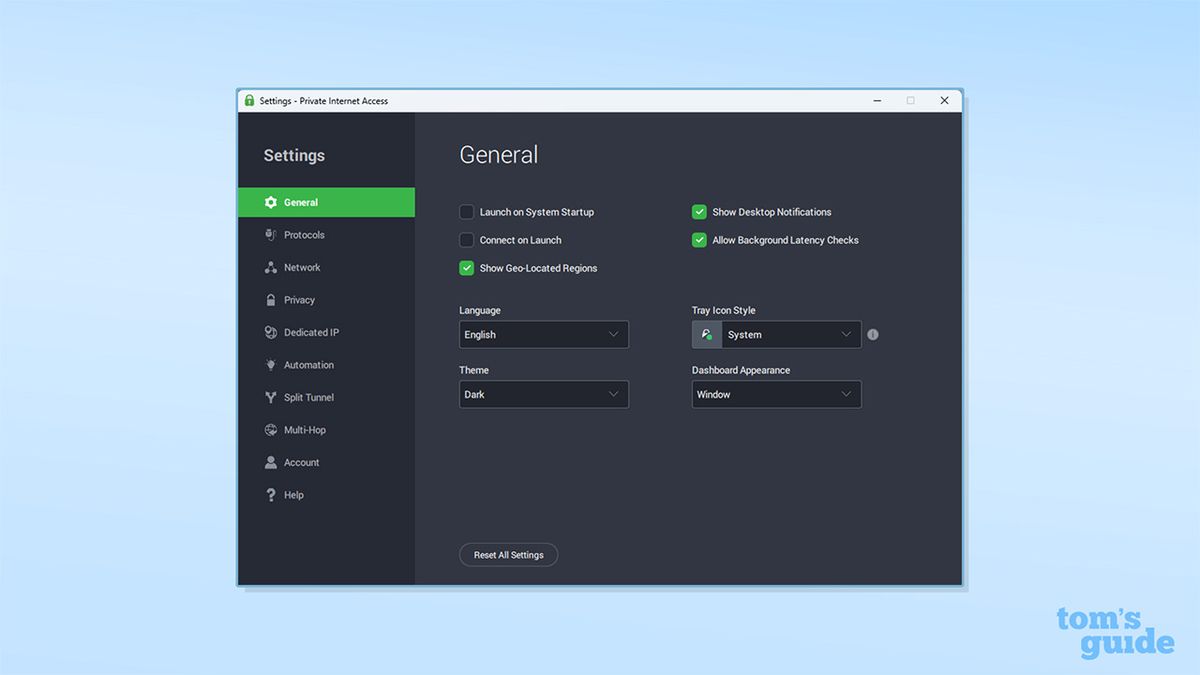Viewport: 1200px width, 675px height.
Task: Click the Split Tunnel fork icon
Action: (271, 397)
